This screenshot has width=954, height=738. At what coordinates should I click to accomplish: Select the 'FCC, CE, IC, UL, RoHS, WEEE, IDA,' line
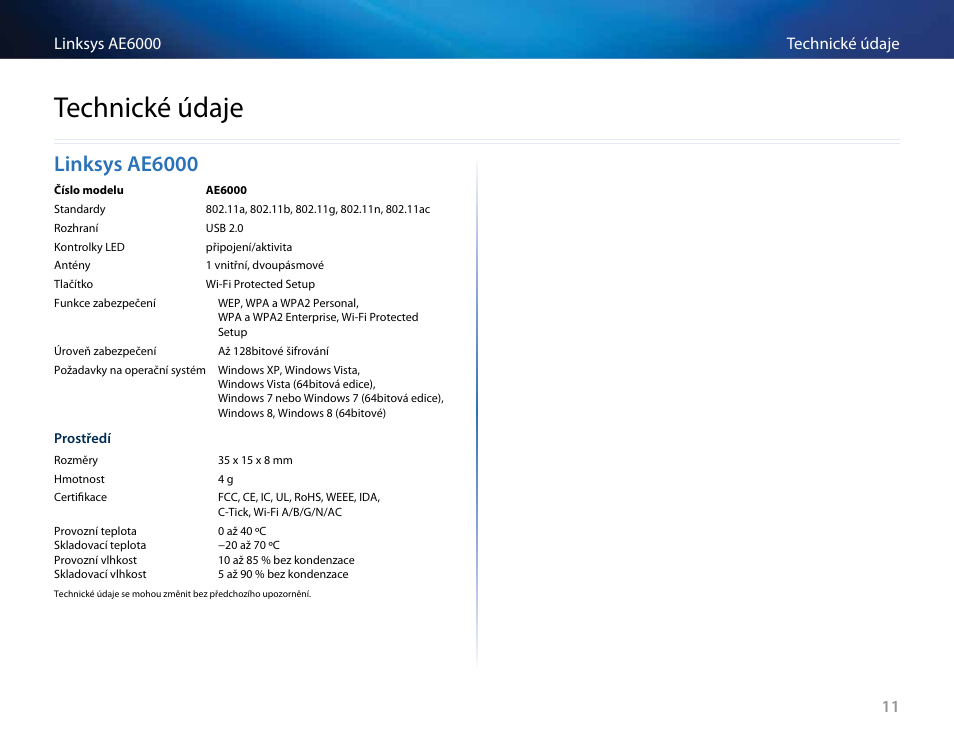[299, 497]
